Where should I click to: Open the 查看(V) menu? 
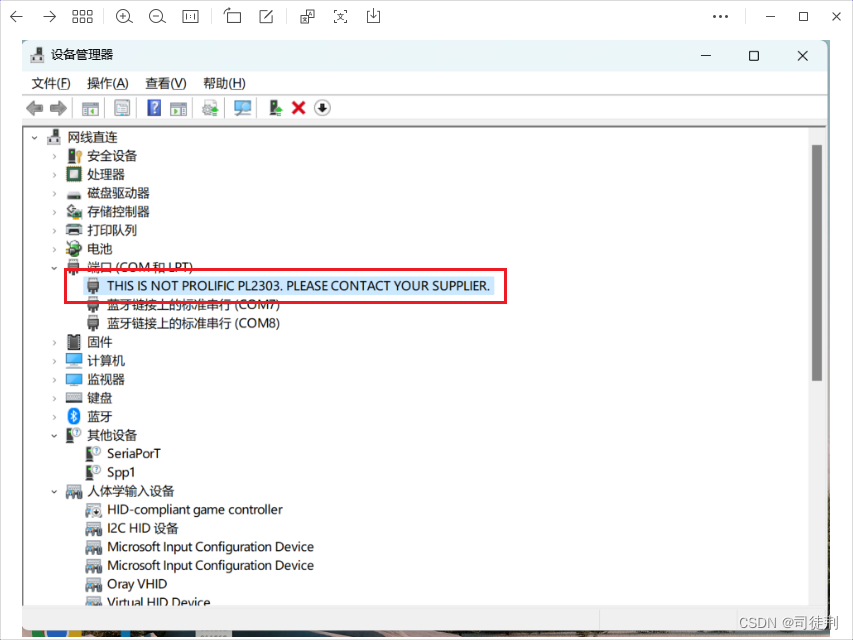[x=166, y=83]
